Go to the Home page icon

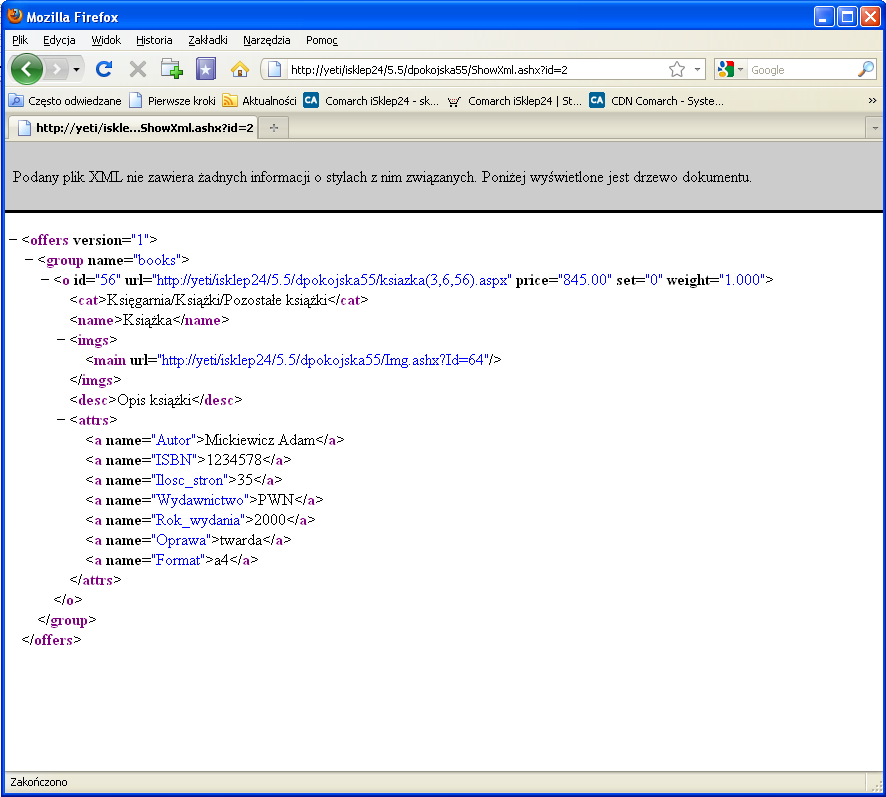pos(240,69)
